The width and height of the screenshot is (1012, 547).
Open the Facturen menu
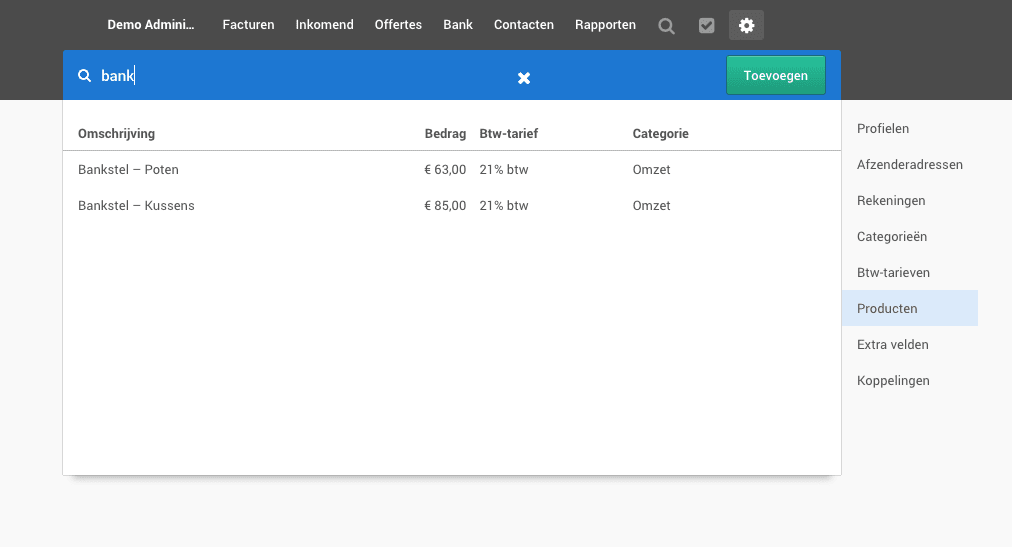tap(248, 25)
